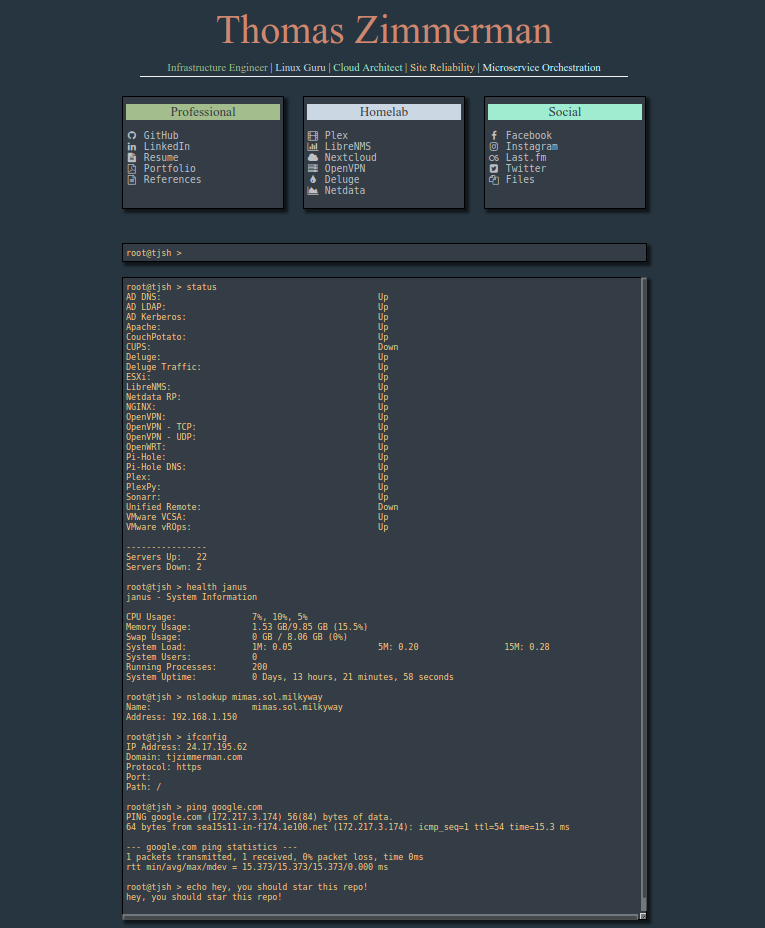Open the References link
Screen dimensions: 765x928
[x=172, y=179]
